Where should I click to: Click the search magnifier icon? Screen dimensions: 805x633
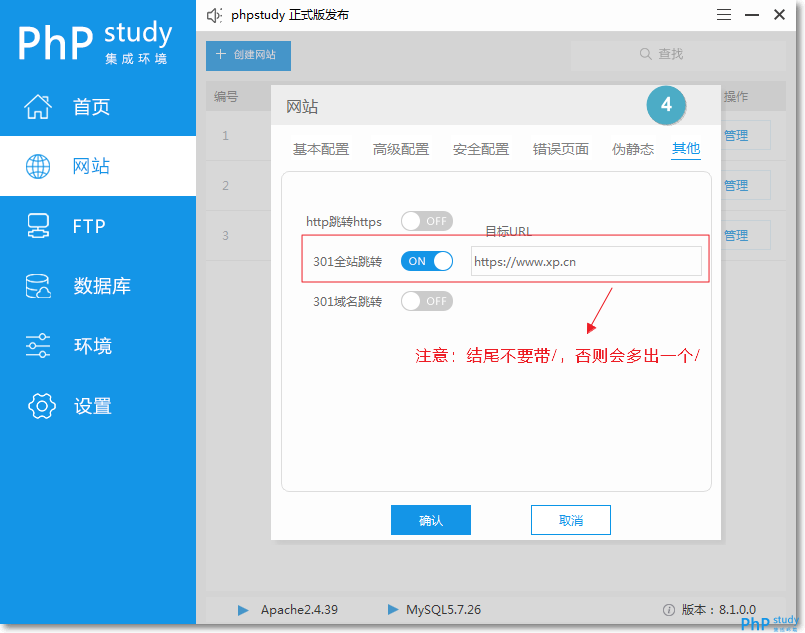pos(645,54)
